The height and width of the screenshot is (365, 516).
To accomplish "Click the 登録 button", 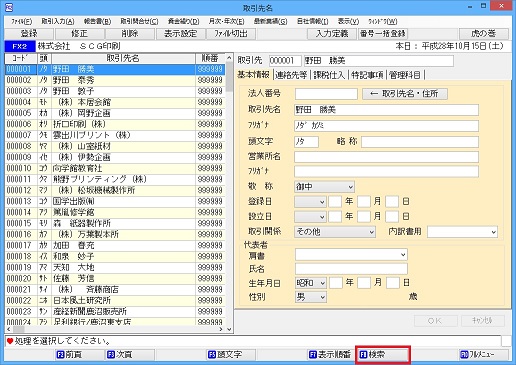I will click(29, 34).
